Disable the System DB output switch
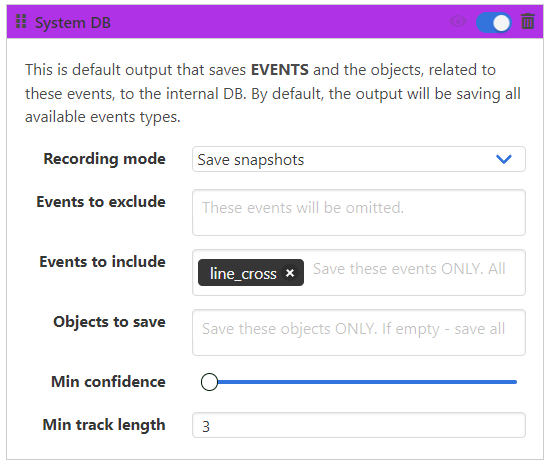The height and width of the screenshot is (464, 551). tap(494, 22)
